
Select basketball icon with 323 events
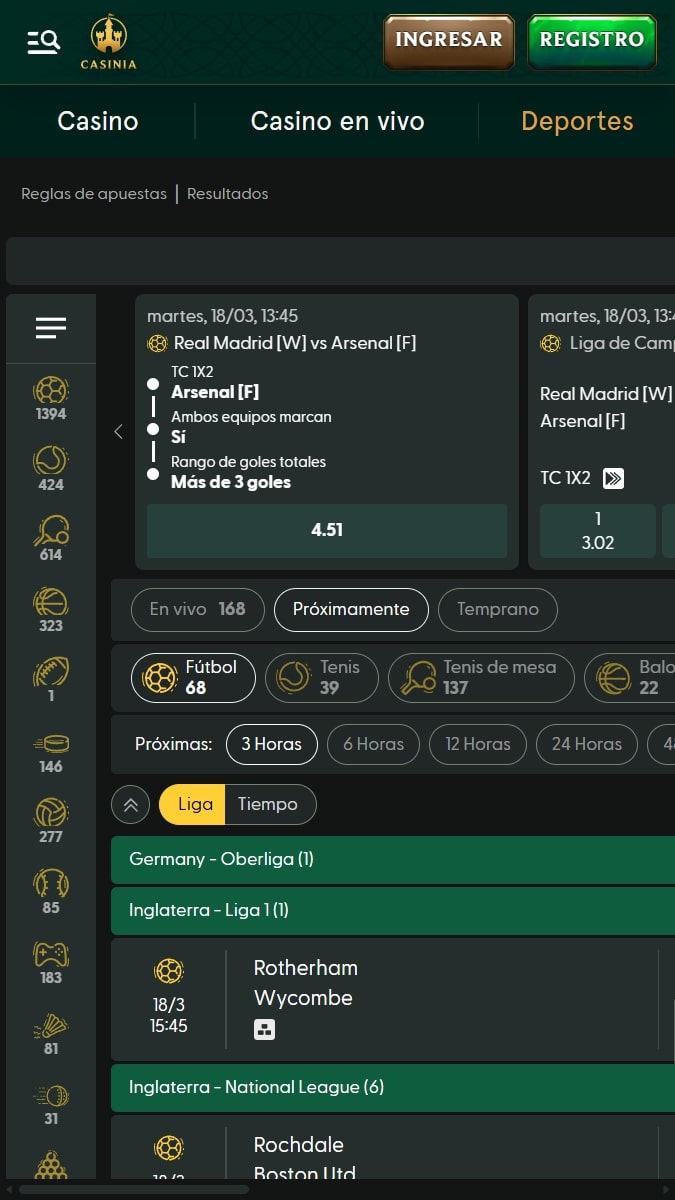tap(51, 609)
